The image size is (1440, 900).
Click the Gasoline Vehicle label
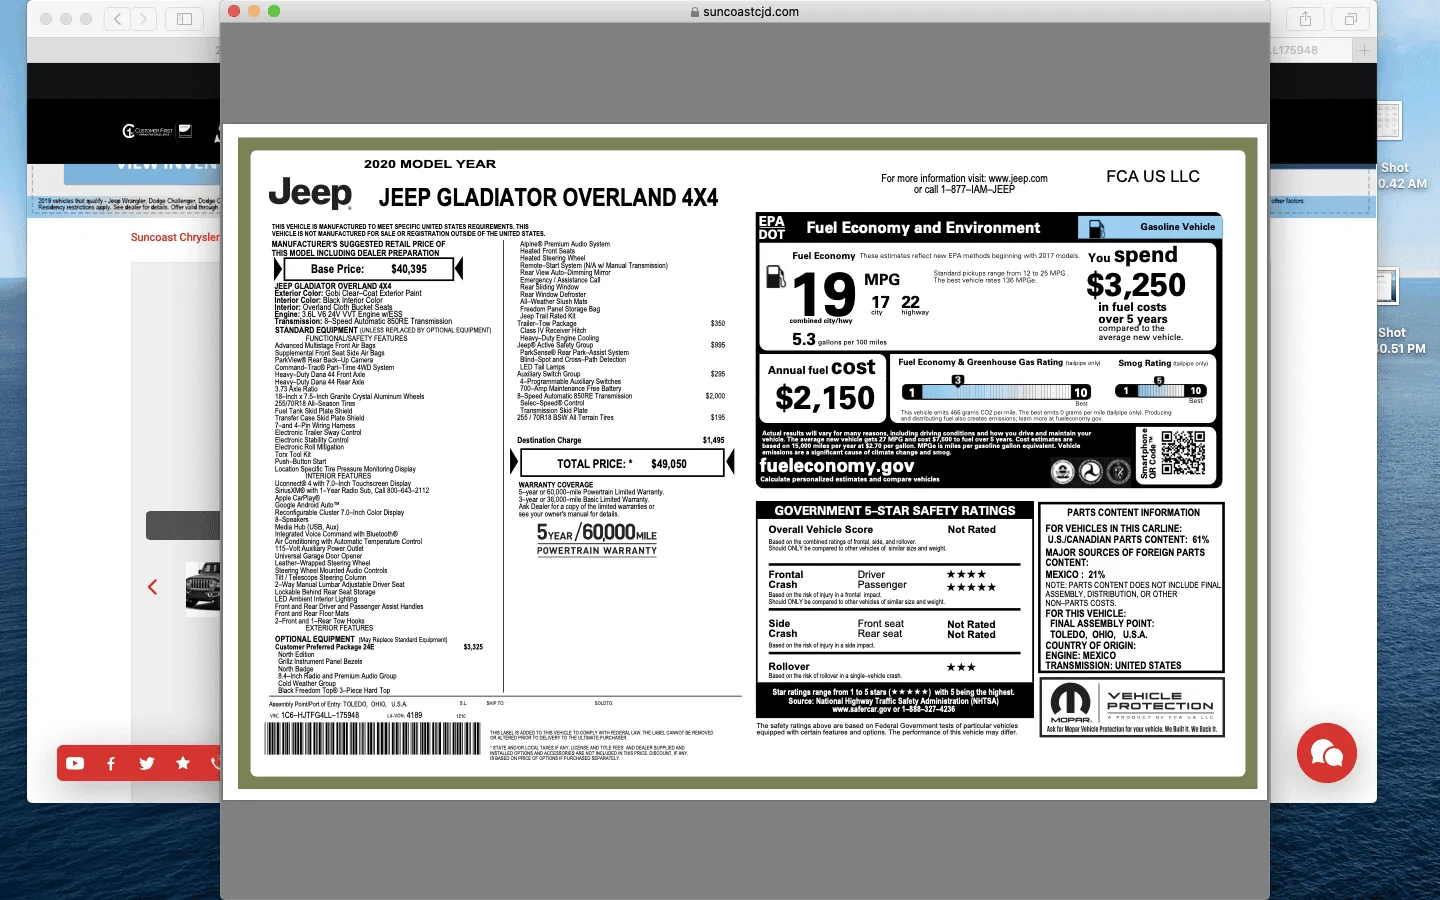1177,227
